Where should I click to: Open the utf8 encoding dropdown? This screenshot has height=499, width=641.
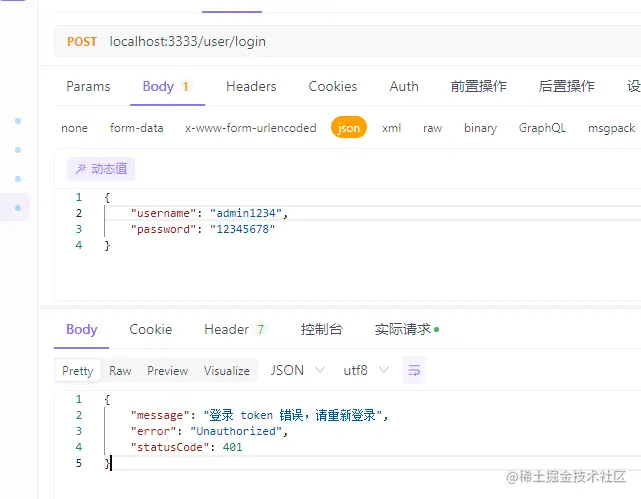(x=366, y=370)
